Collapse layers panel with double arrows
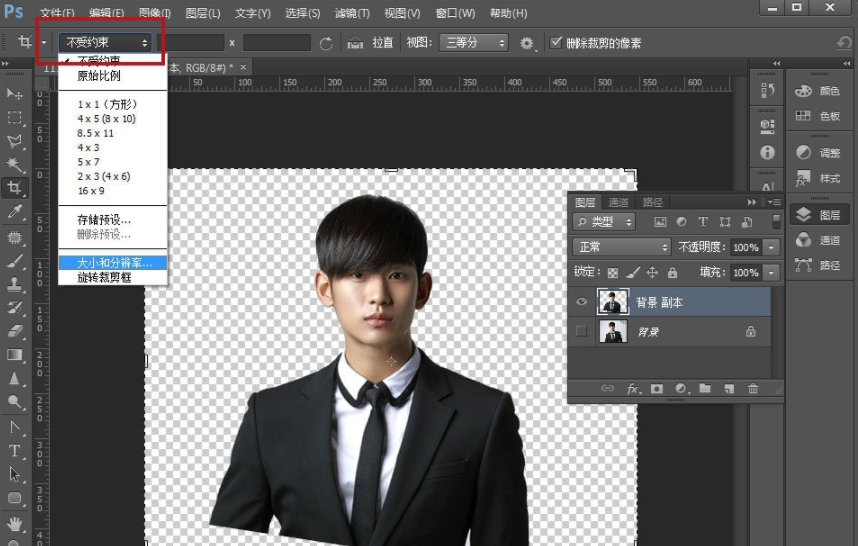858x546 pixels. pos(752,202)
